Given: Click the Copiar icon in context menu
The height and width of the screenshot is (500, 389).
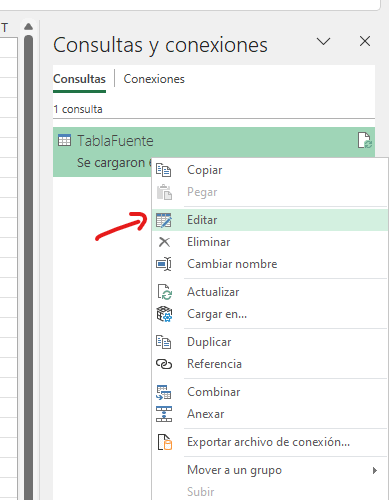Looking at the screenshot, I should [x=164, y=170].
